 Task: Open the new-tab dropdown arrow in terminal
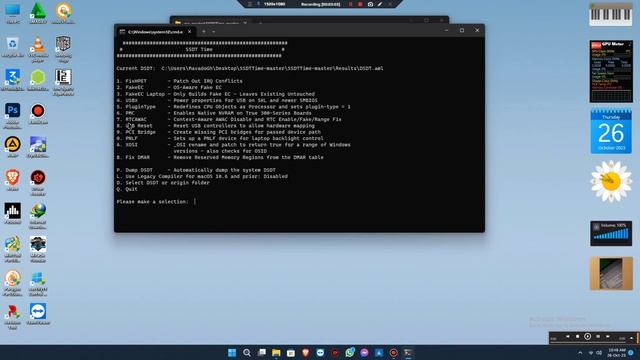point(213,31)
